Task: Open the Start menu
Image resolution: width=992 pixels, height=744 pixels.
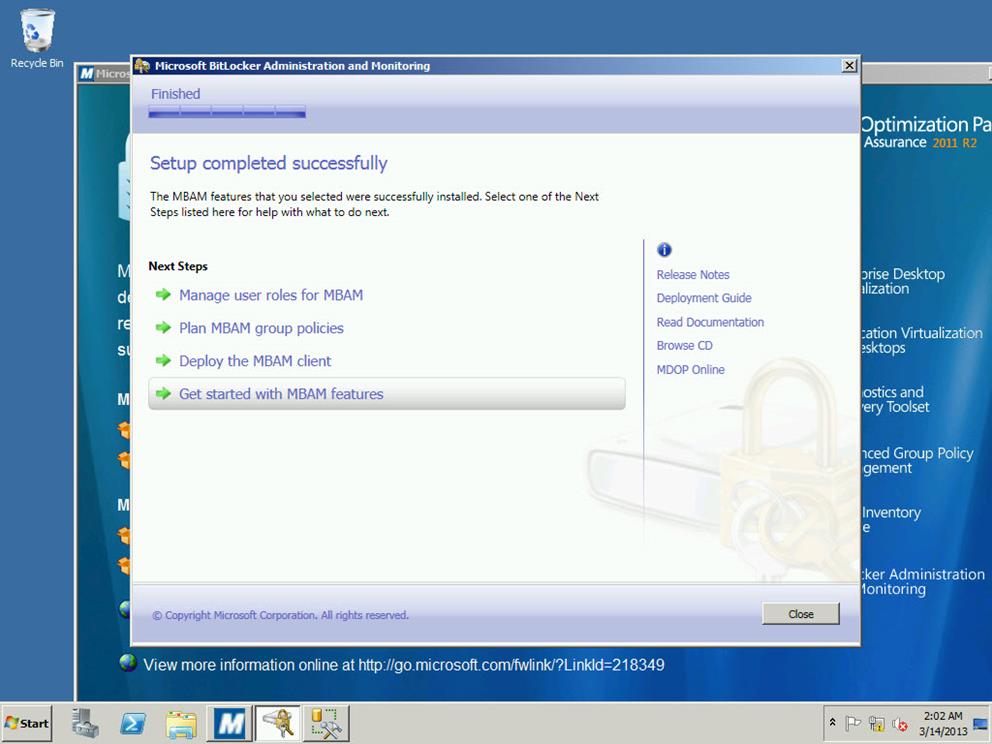Action: (x=27, y=723)
